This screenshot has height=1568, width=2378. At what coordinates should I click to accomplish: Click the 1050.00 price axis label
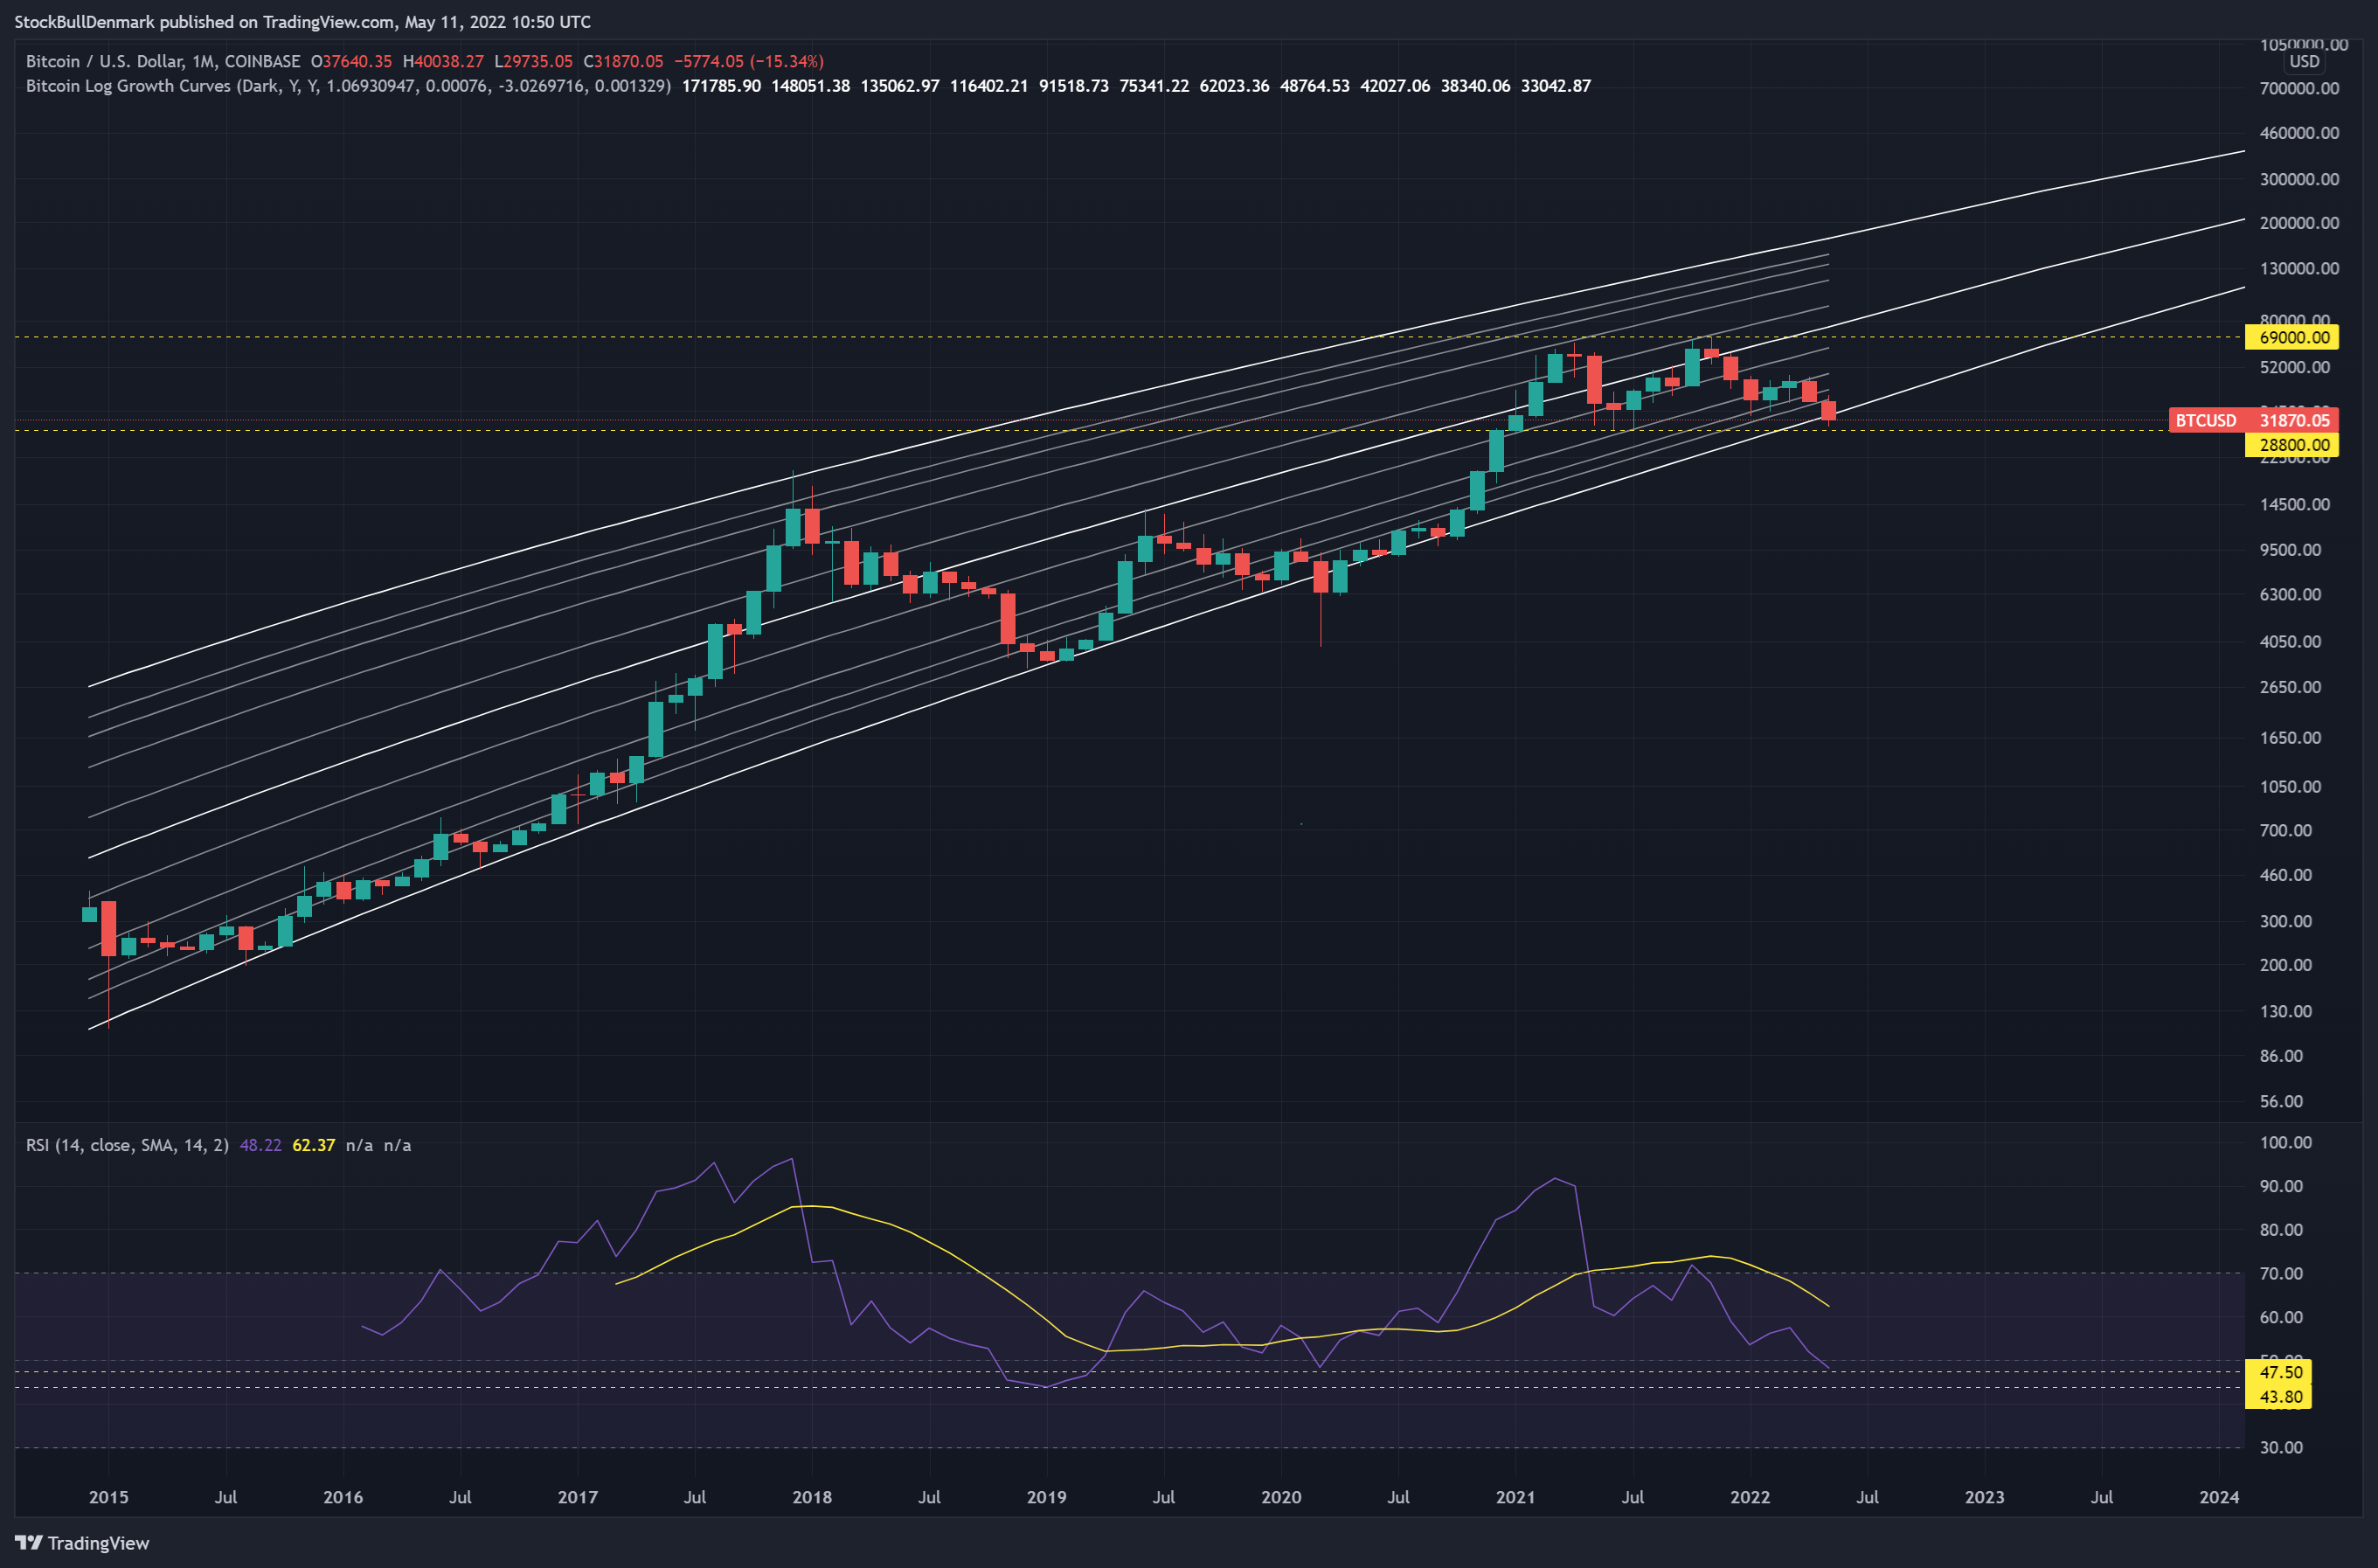point(2290,786)
